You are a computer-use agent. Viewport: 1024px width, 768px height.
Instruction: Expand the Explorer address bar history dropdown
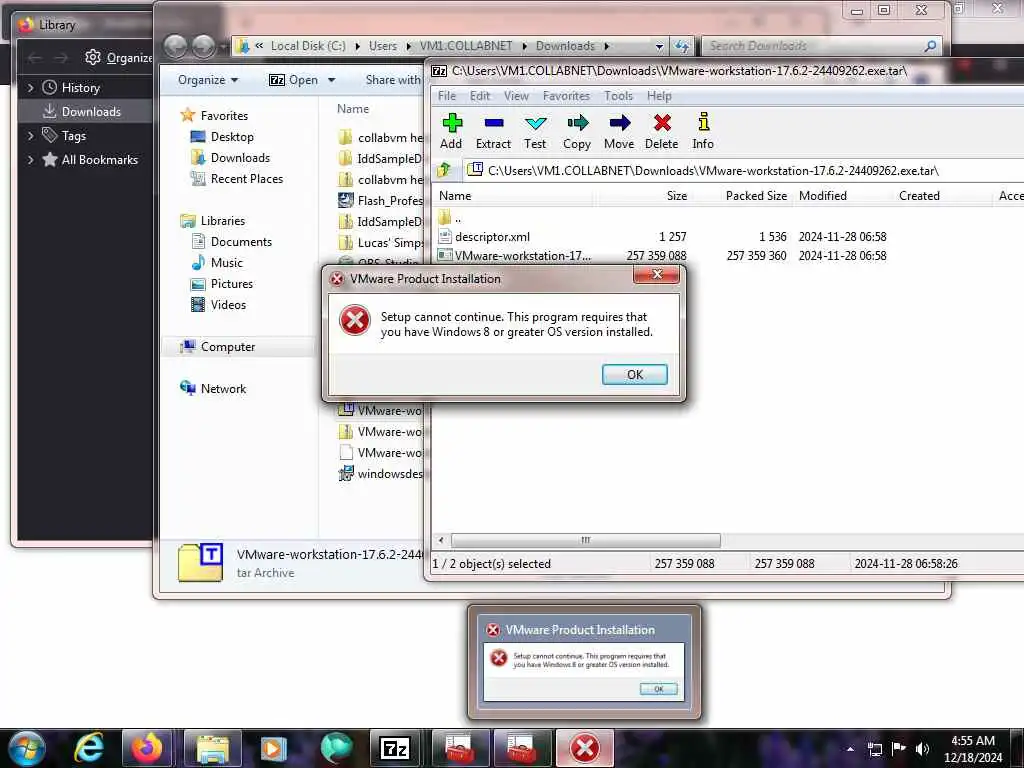tap(659, 46)
